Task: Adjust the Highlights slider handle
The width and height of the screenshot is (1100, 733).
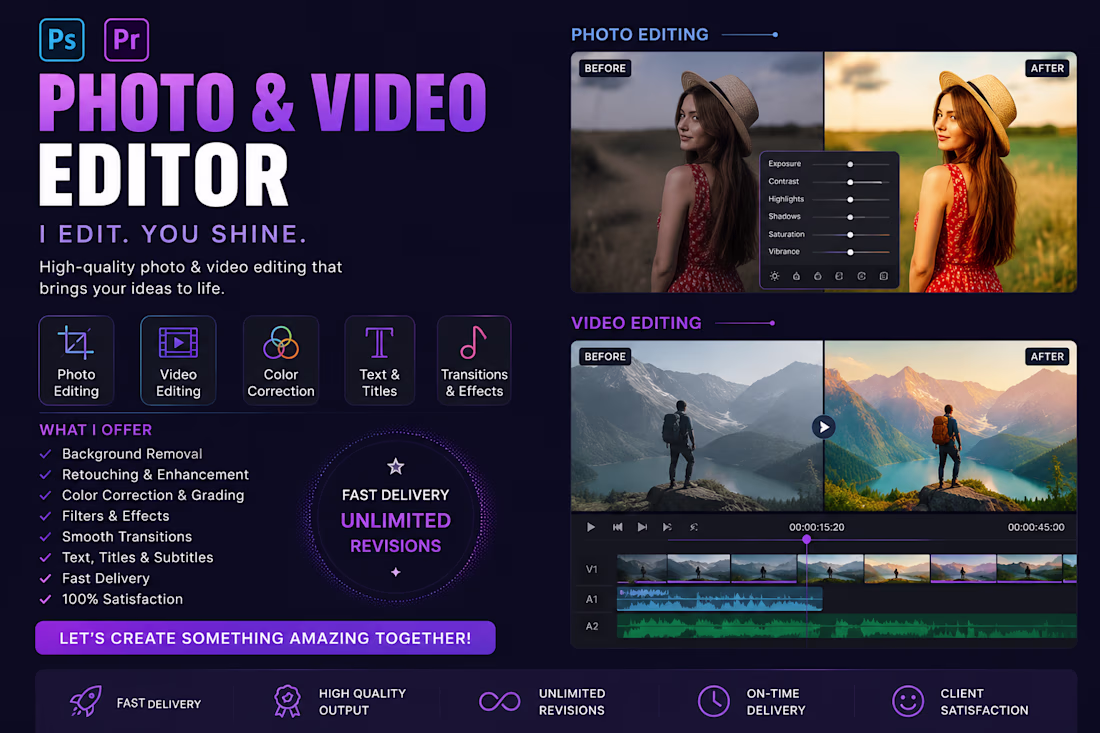Action: tap(850, 199)
